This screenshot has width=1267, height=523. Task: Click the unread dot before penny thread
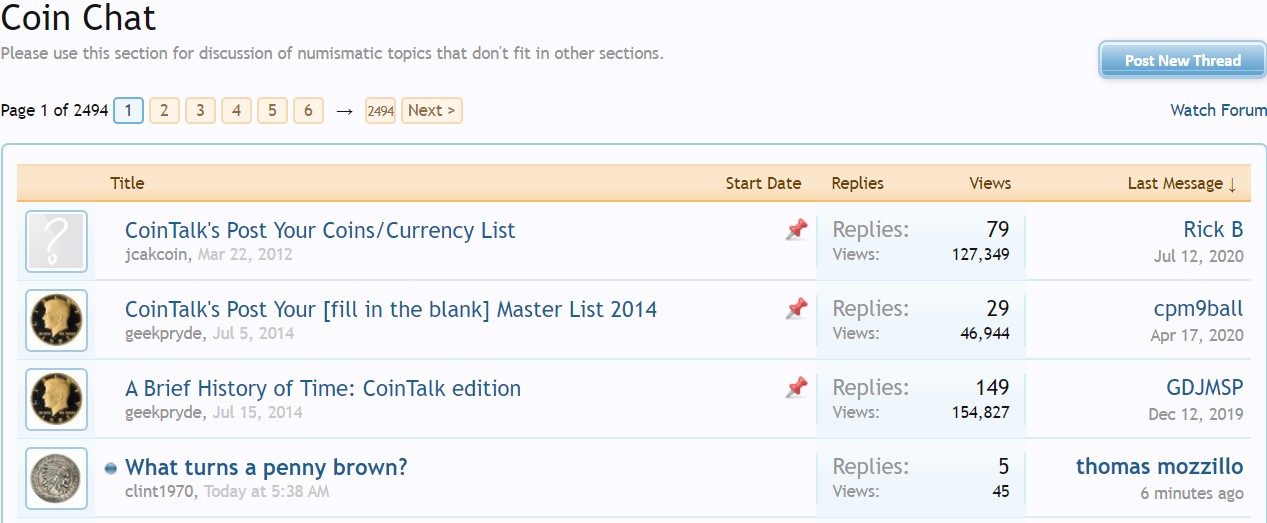110,468
